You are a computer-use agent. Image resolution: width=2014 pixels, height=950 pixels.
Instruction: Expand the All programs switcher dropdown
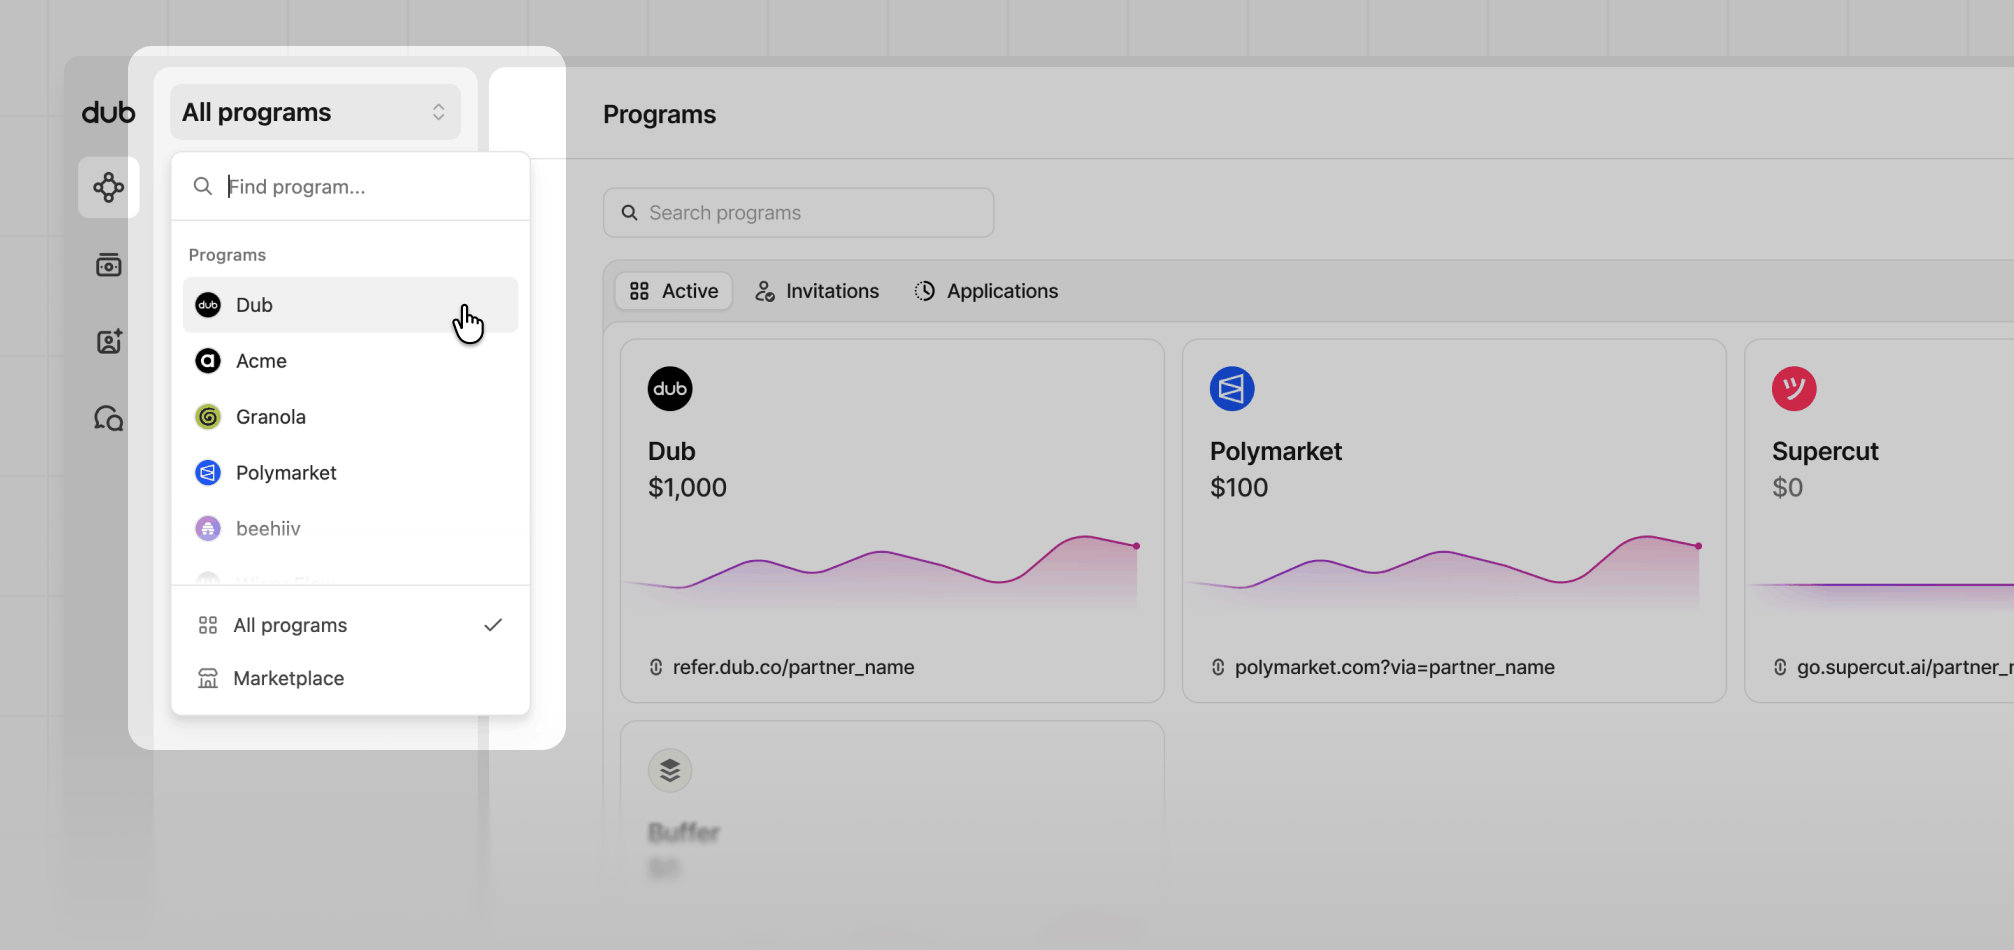point(315,112)
